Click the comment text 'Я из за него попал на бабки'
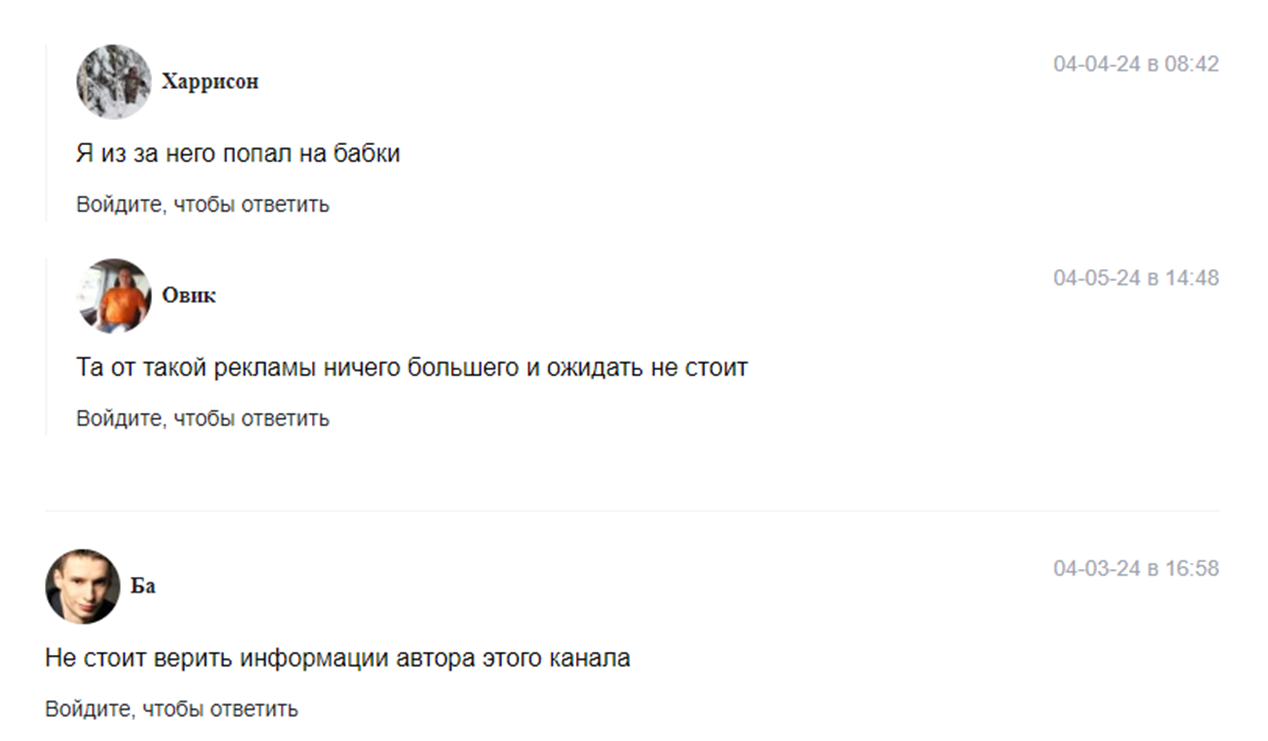 click(x=238, y=154)
